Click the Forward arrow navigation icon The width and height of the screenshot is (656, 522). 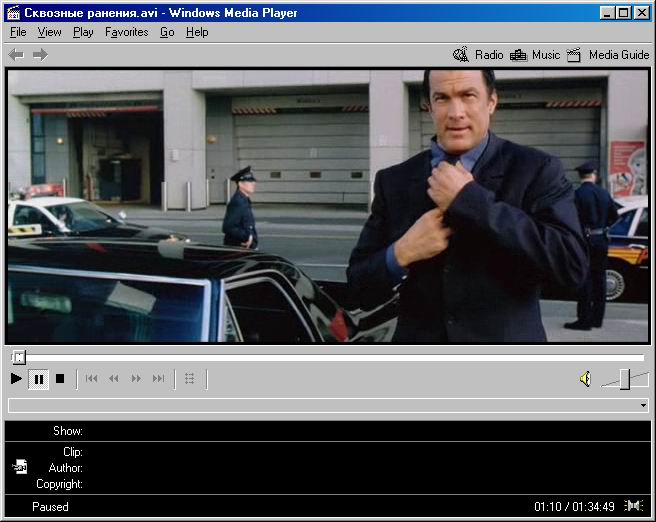40,55
